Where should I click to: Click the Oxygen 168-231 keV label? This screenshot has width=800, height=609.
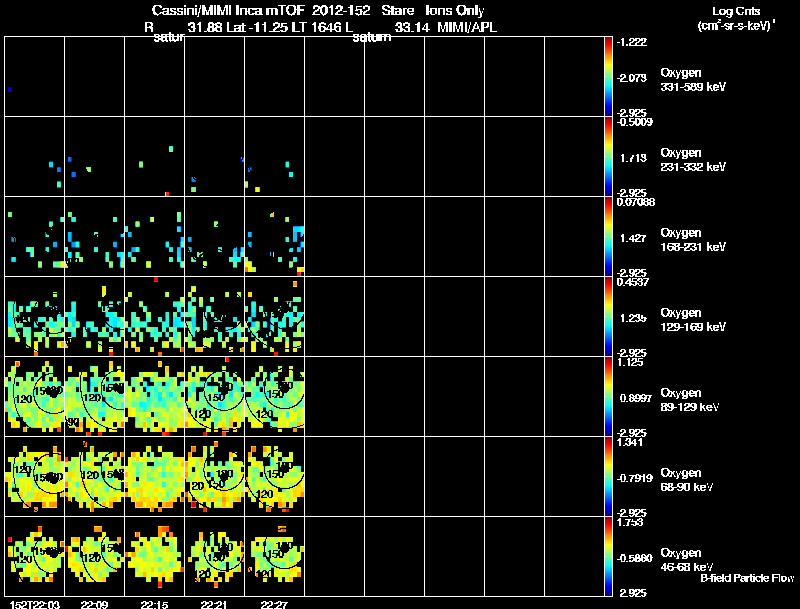point(693,240)
